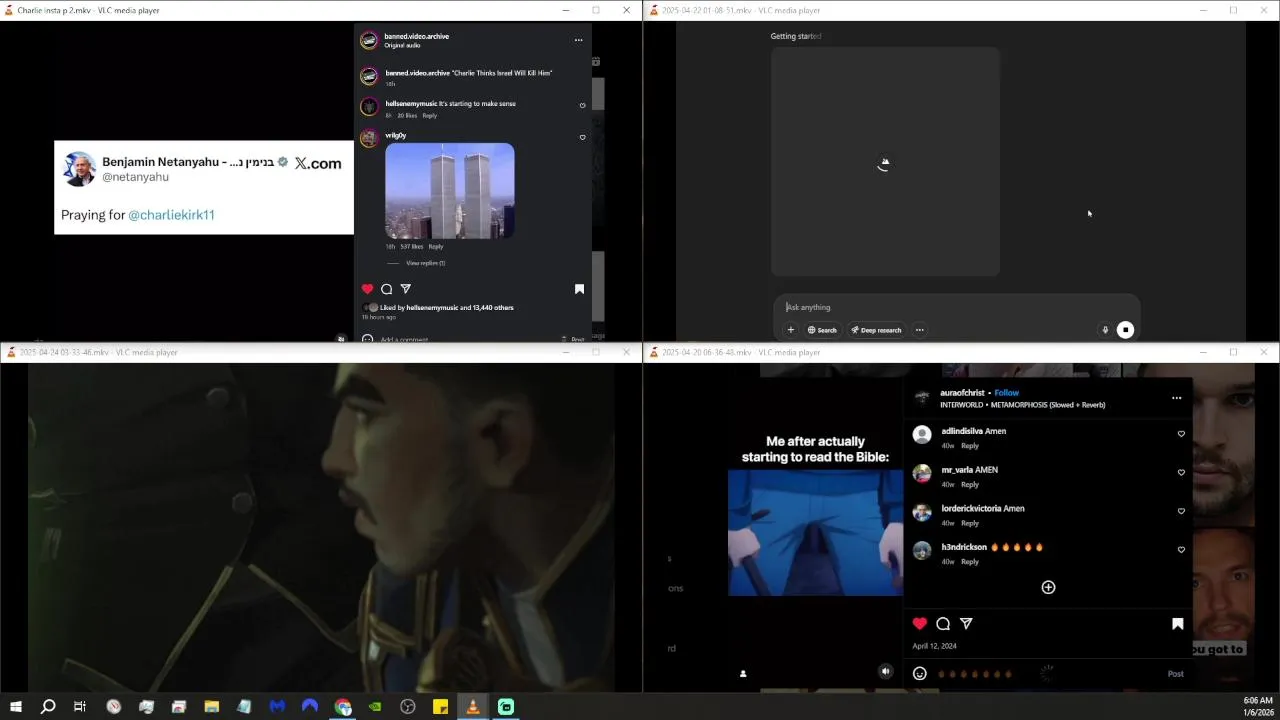
Task: Click the round stop-generation button in chat box
Action: tap(1125, 330)
